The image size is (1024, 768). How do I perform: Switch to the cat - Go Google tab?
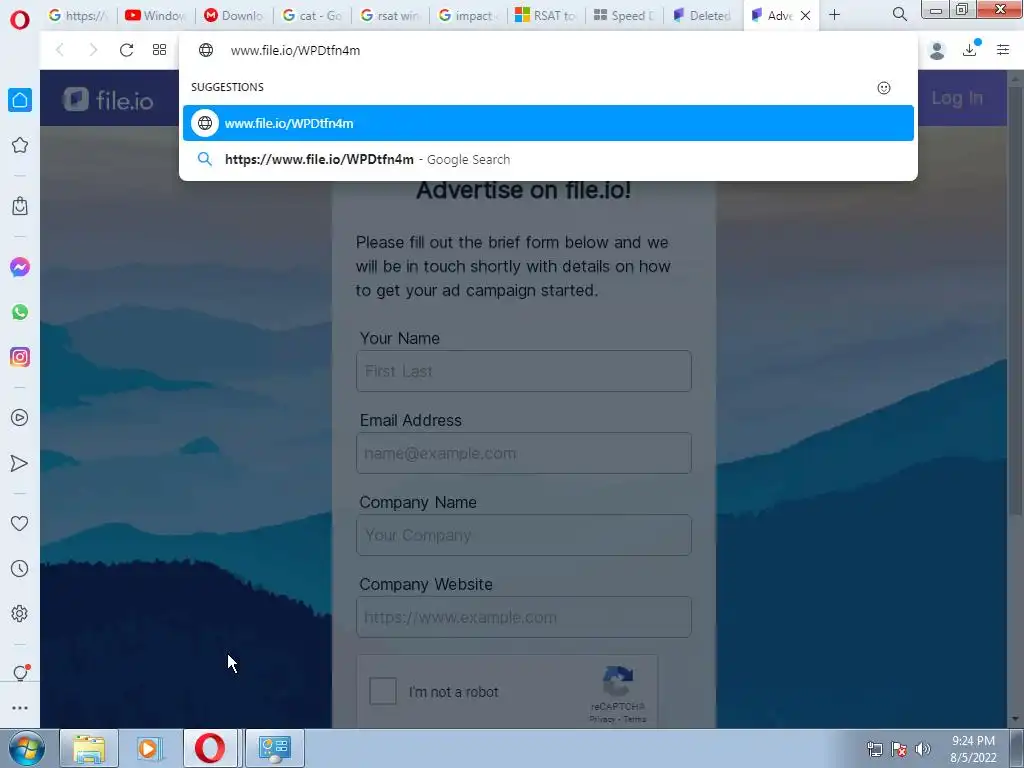312,15
